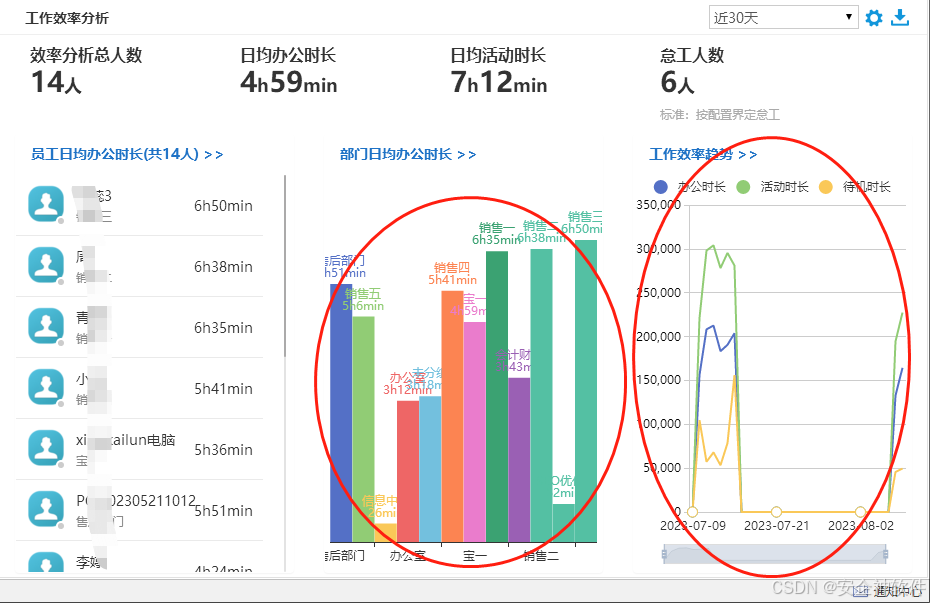
Task: Click the 4h59min daily office duration value
Action: pos(289,82)
